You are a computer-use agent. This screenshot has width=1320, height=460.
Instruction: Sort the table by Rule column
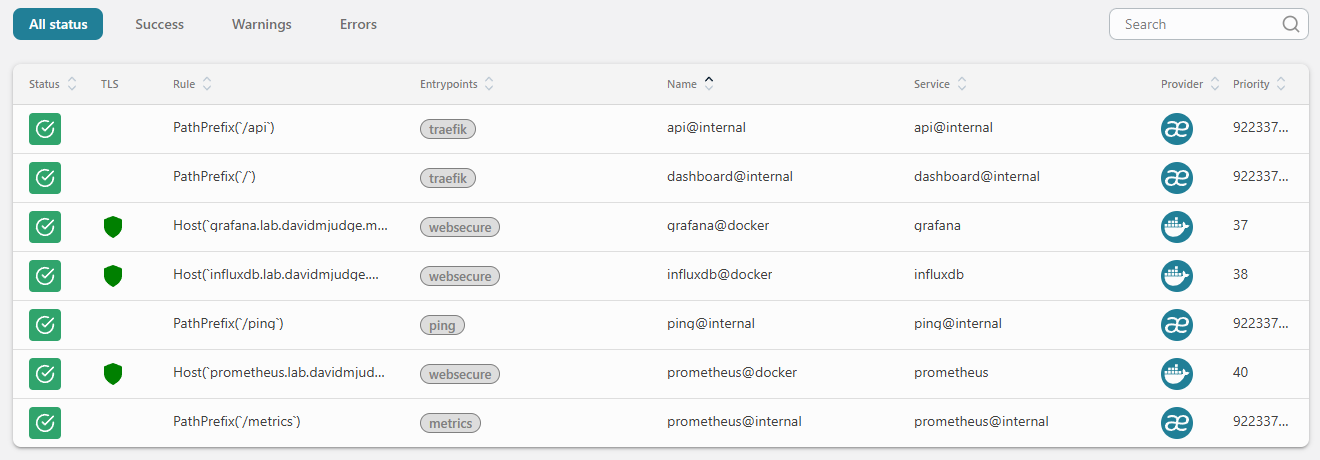(192, 85)
